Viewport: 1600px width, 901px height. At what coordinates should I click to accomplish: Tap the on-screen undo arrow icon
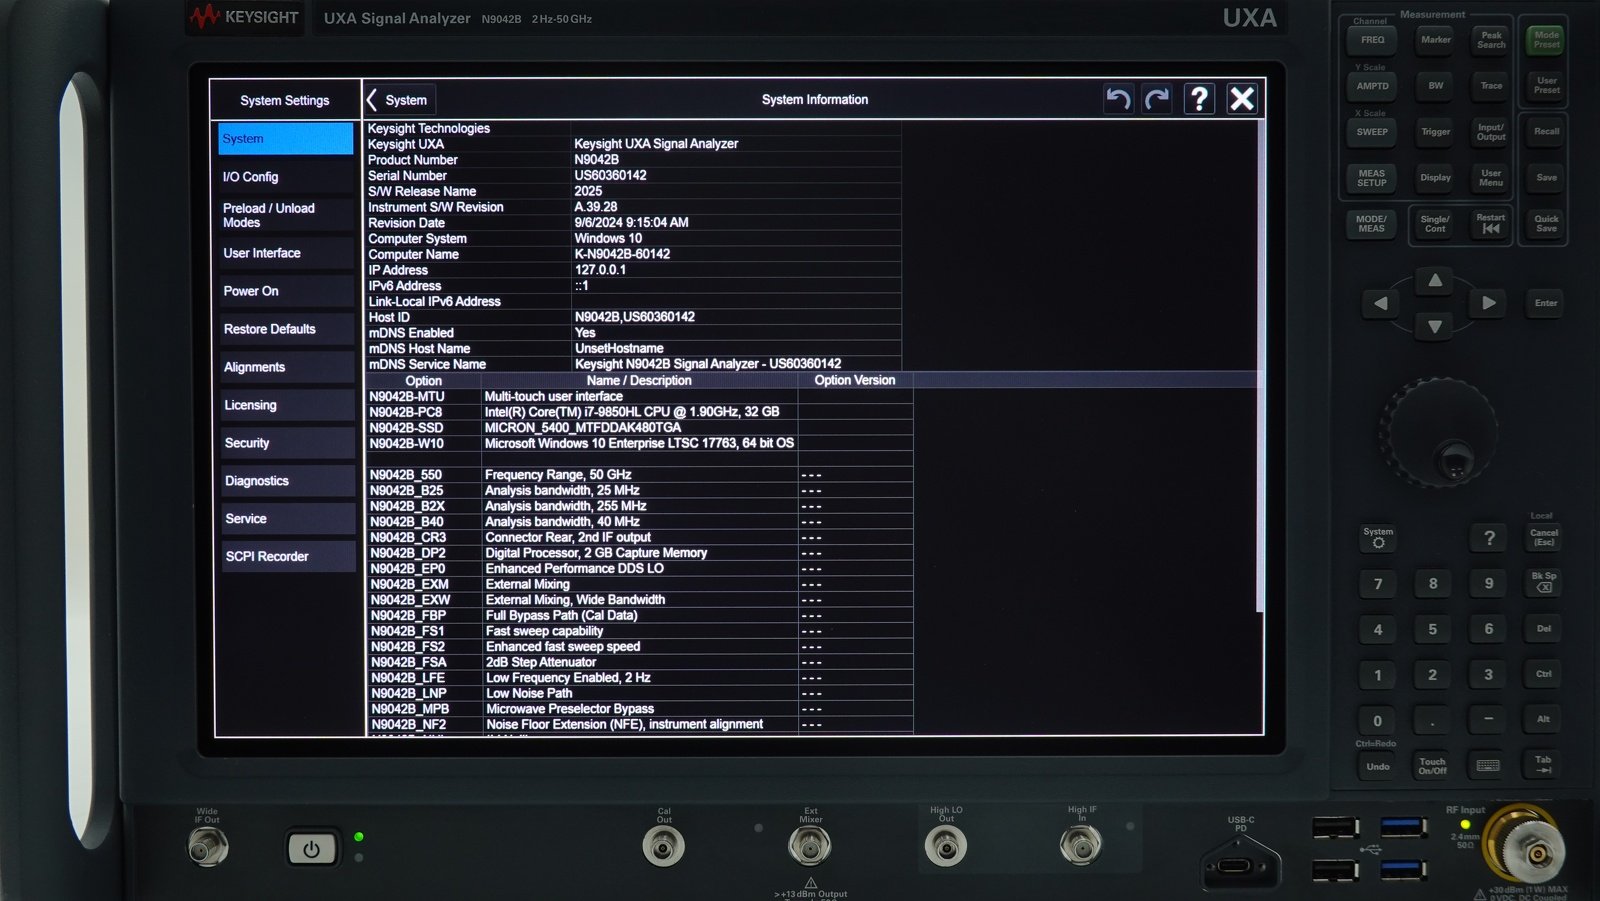pos(1118,99)
